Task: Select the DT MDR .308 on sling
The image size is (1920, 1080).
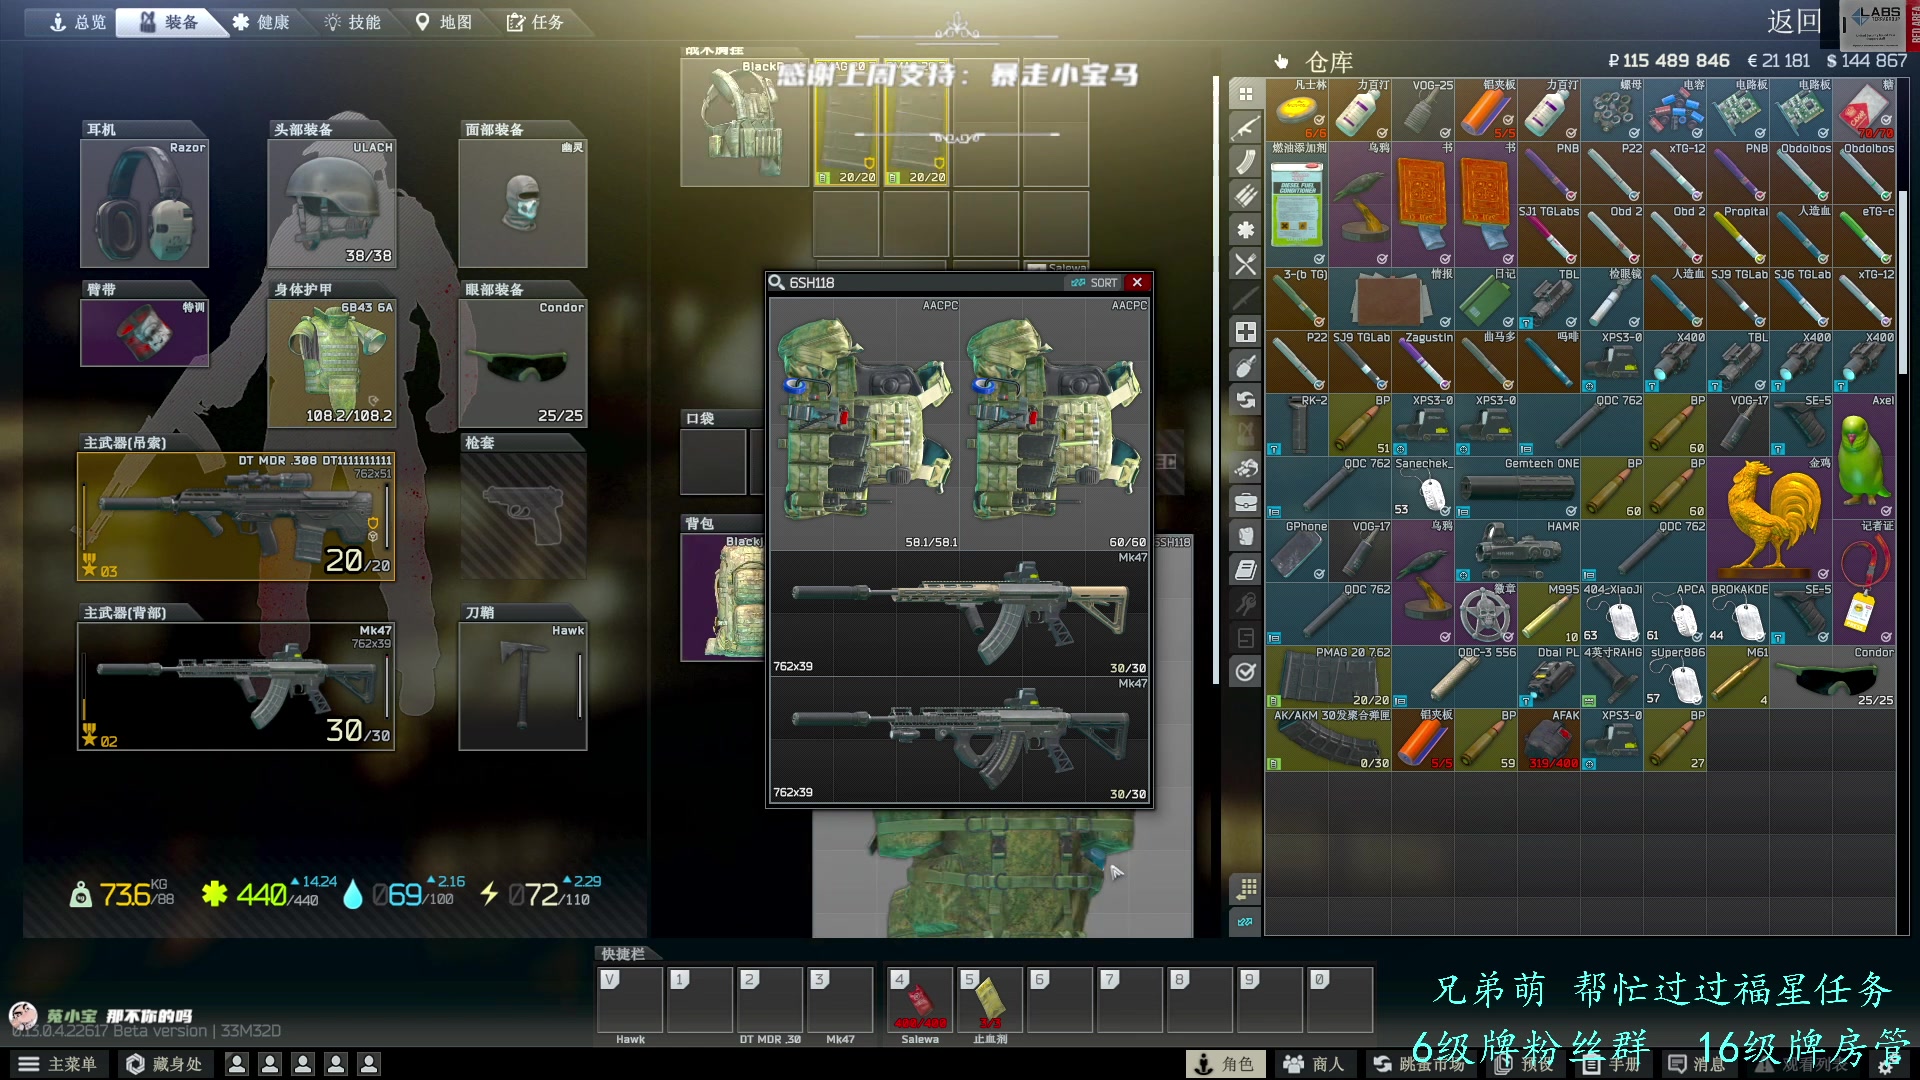Action: pyautogui.click(x=236, y=516)
